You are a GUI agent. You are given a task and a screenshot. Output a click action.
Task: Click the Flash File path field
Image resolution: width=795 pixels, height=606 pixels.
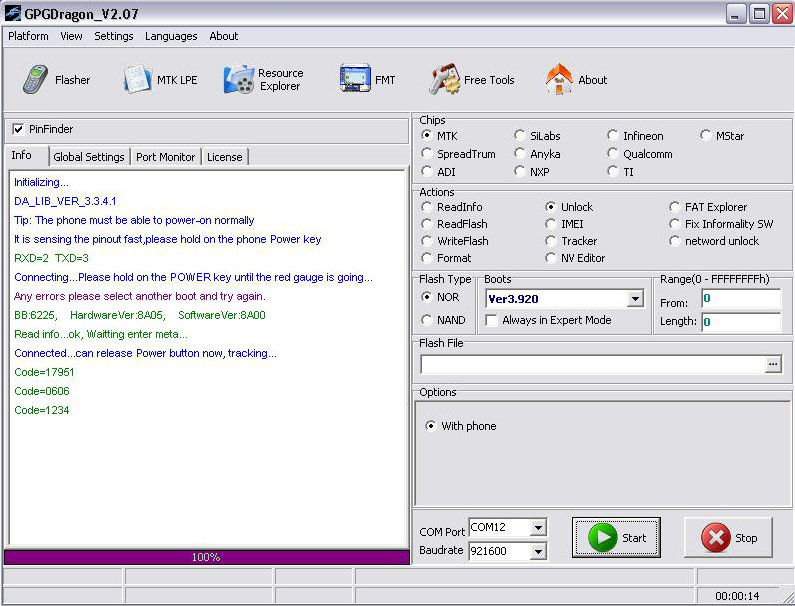coord(593,364)
